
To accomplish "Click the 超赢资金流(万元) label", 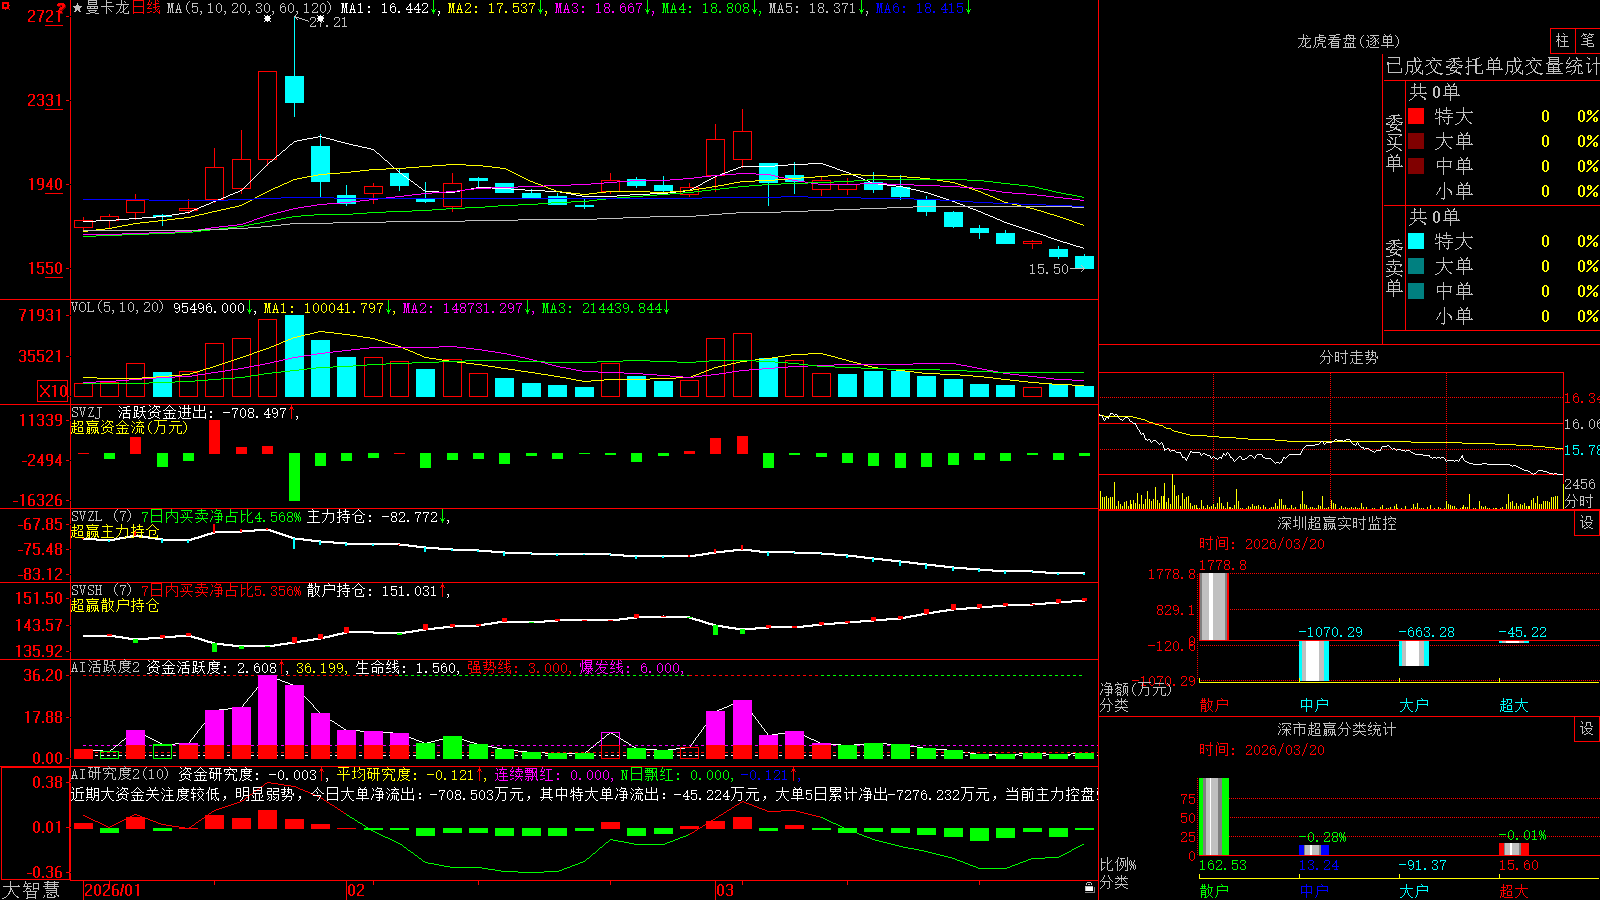I will pyautogui.click(x=129, y=427).
